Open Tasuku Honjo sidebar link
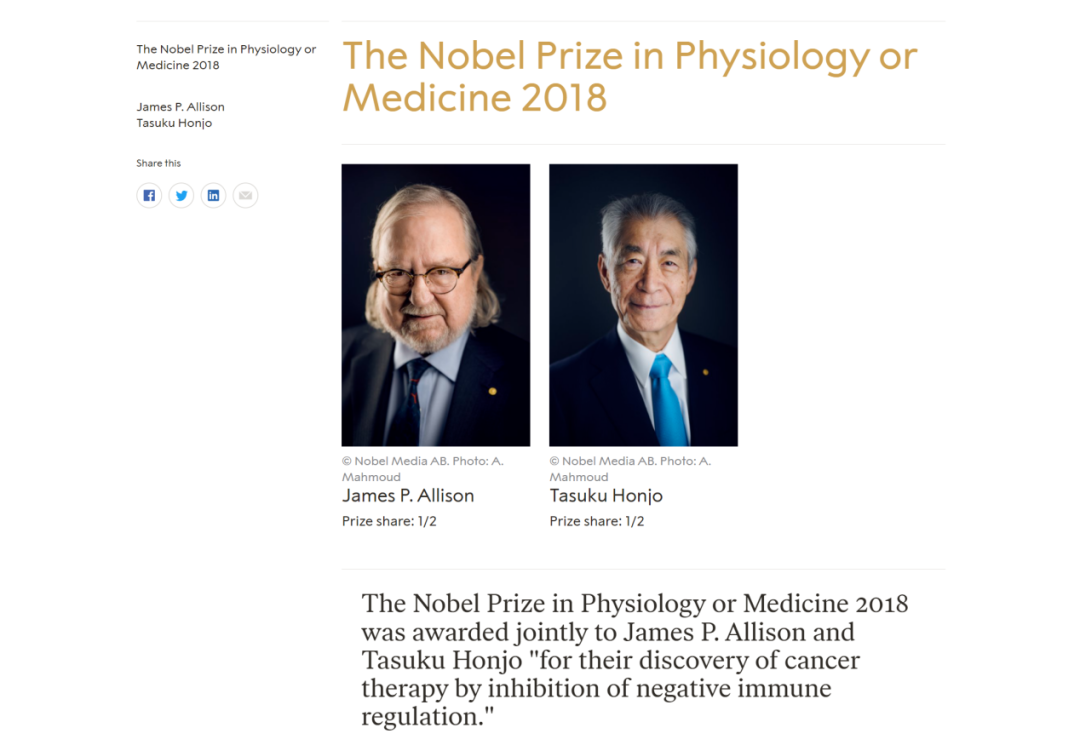The height and width of the screenshot is (745, 1080). pos(174,123)
